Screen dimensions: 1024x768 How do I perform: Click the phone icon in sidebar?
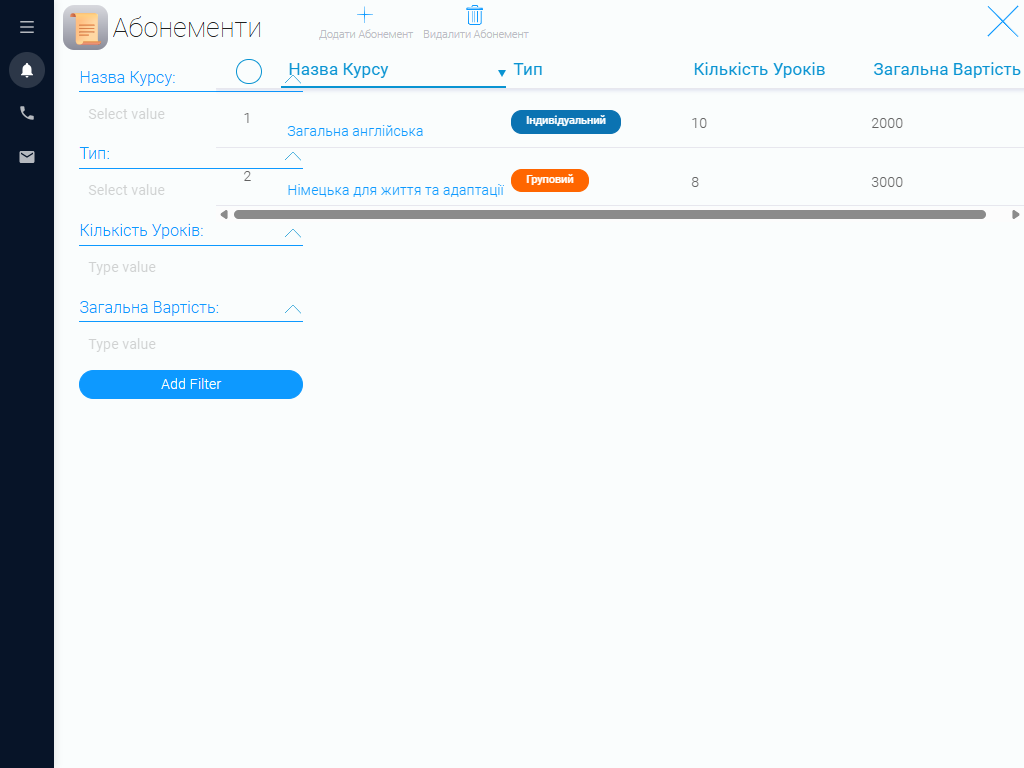(27, 113)
